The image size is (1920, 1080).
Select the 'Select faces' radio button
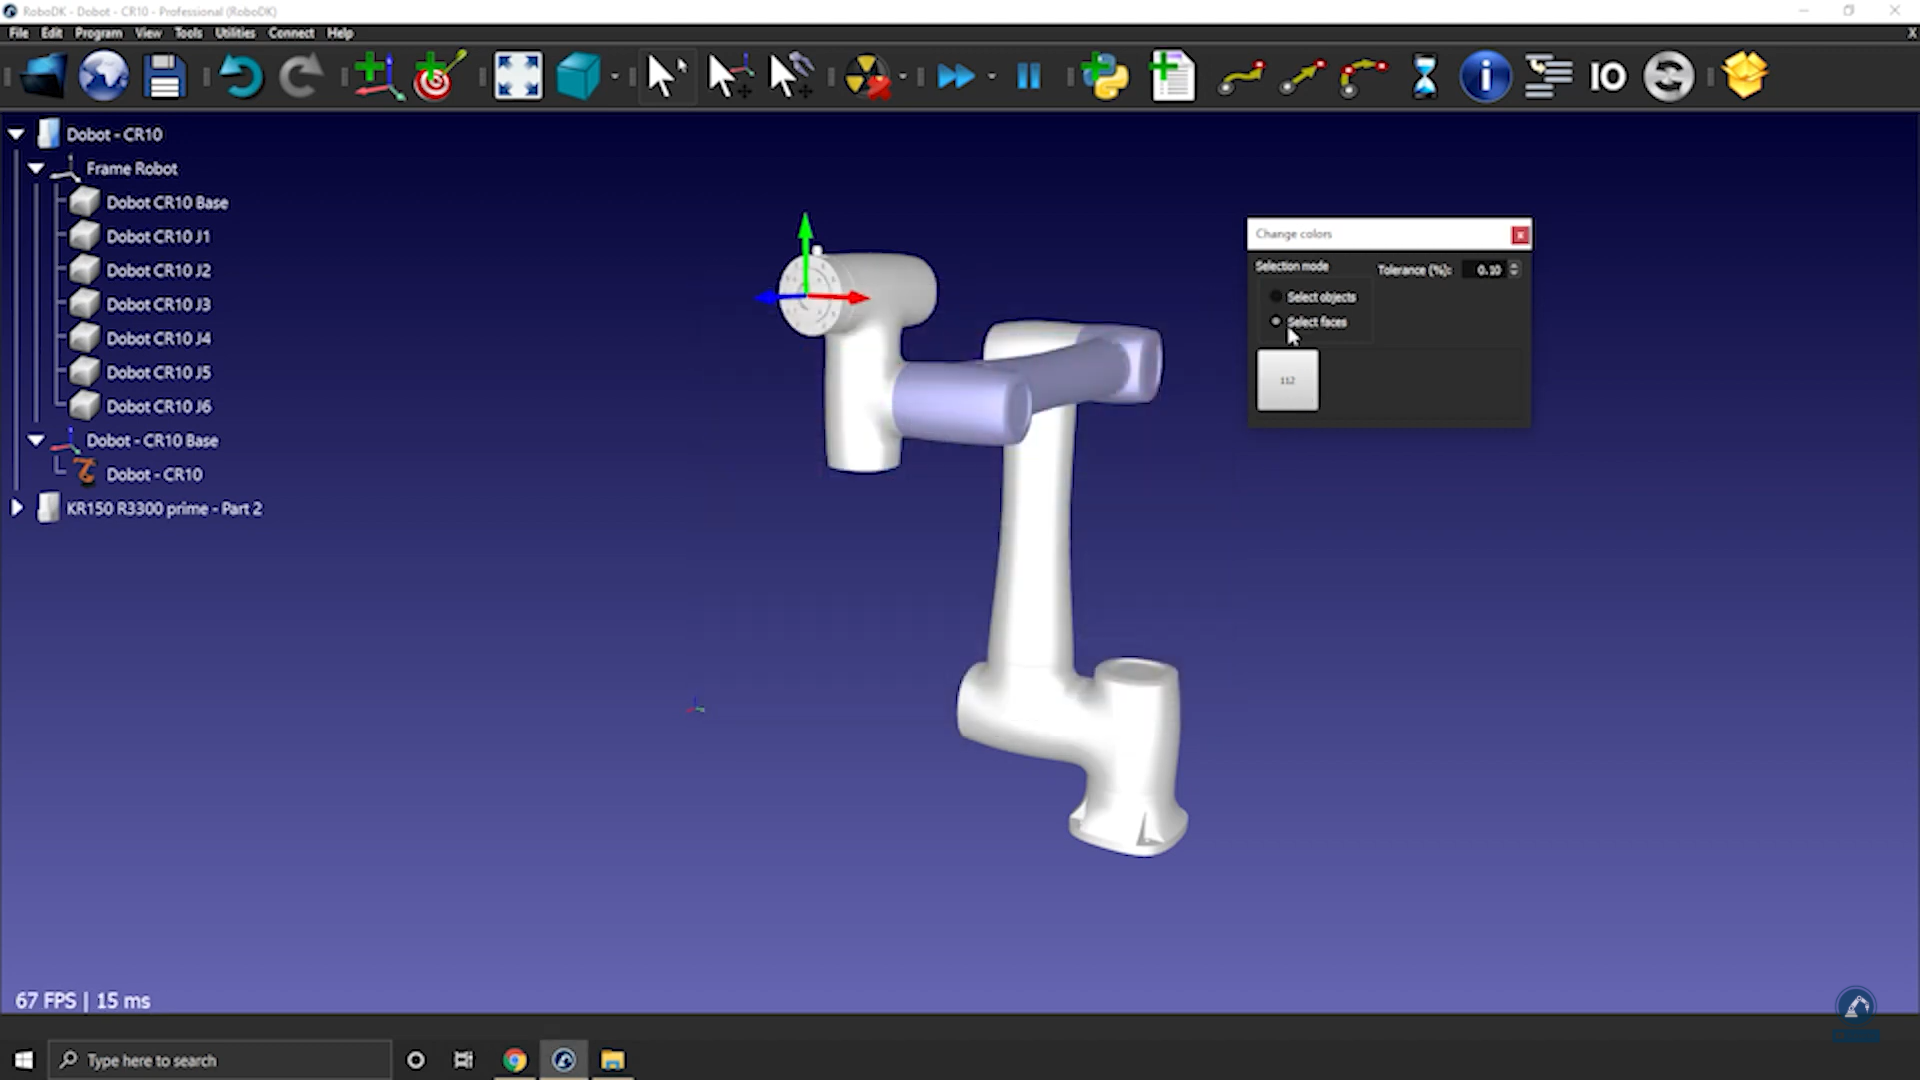1276,322
